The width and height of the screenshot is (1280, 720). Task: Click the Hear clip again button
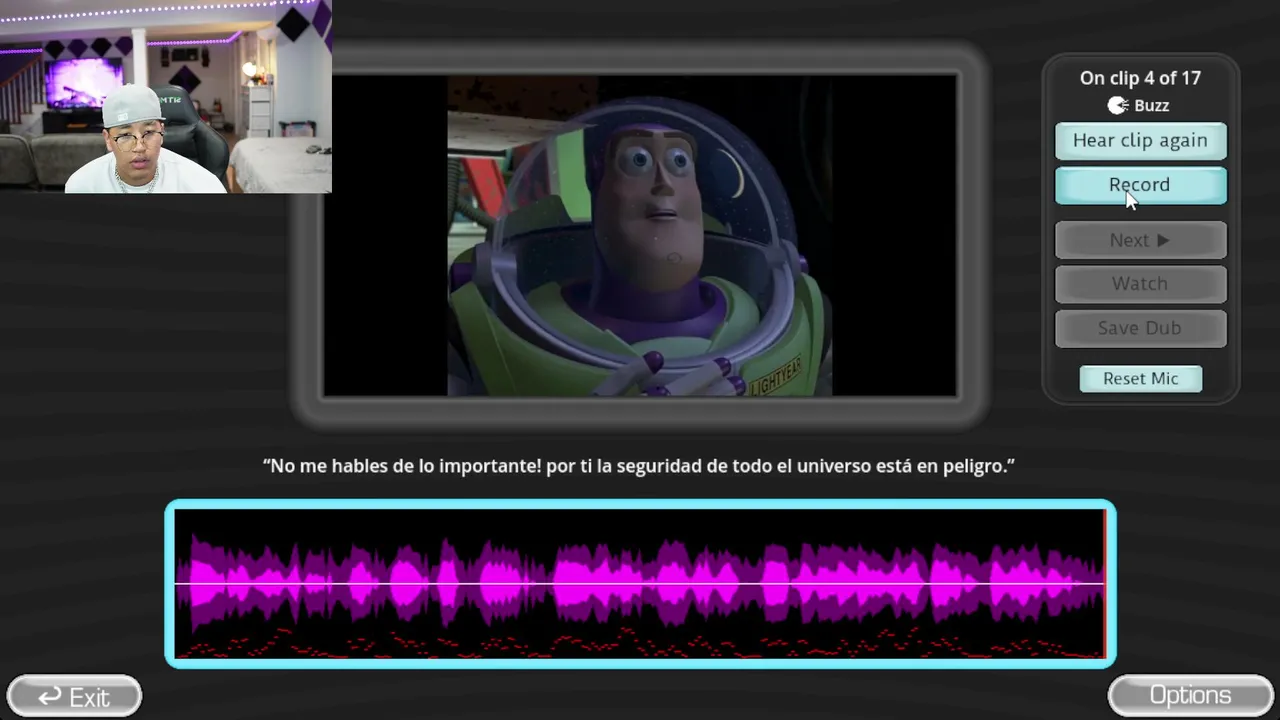coord(1140,141)
